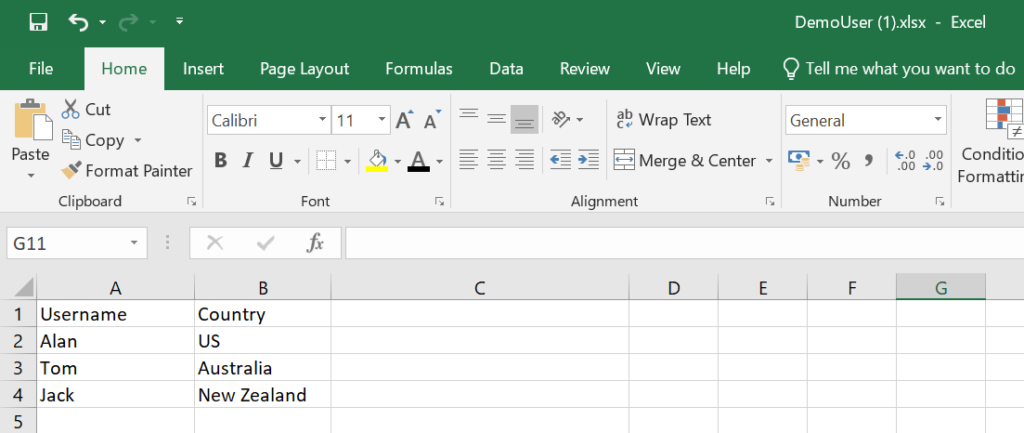This screenshot has width=1024, height=433.
Task: Click the Increase Decimal icon
Action: (x=904, y=160)
